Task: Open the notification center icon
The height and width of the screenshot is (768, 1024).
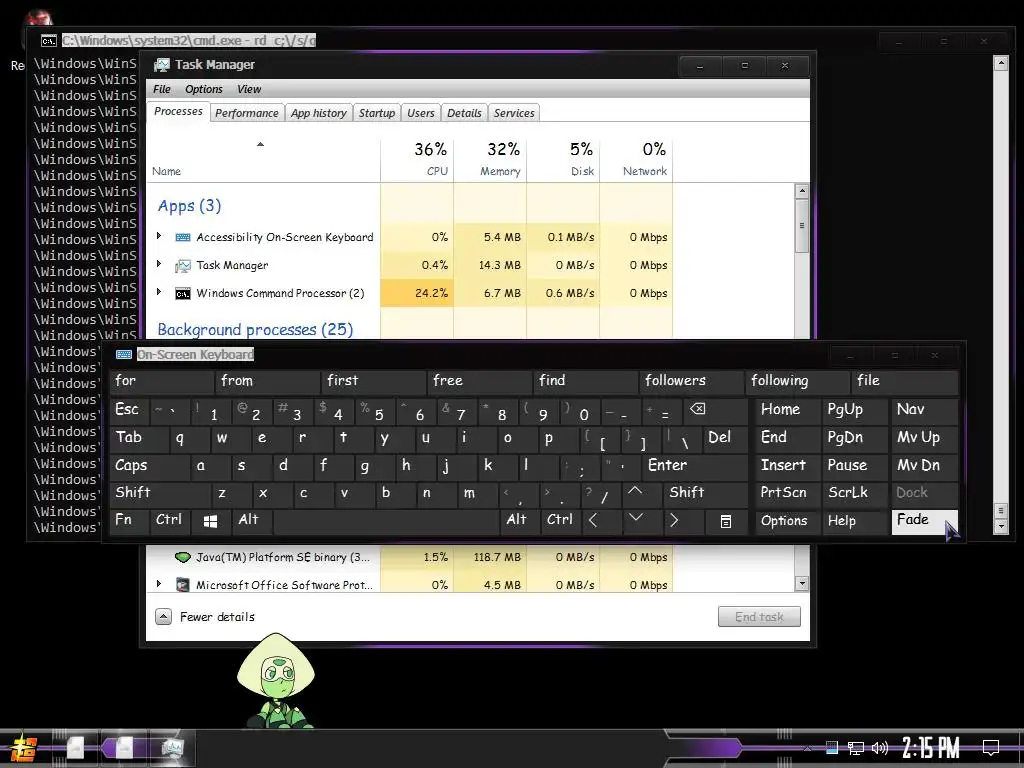Action: pyautogui.click(x=991, y=748)
